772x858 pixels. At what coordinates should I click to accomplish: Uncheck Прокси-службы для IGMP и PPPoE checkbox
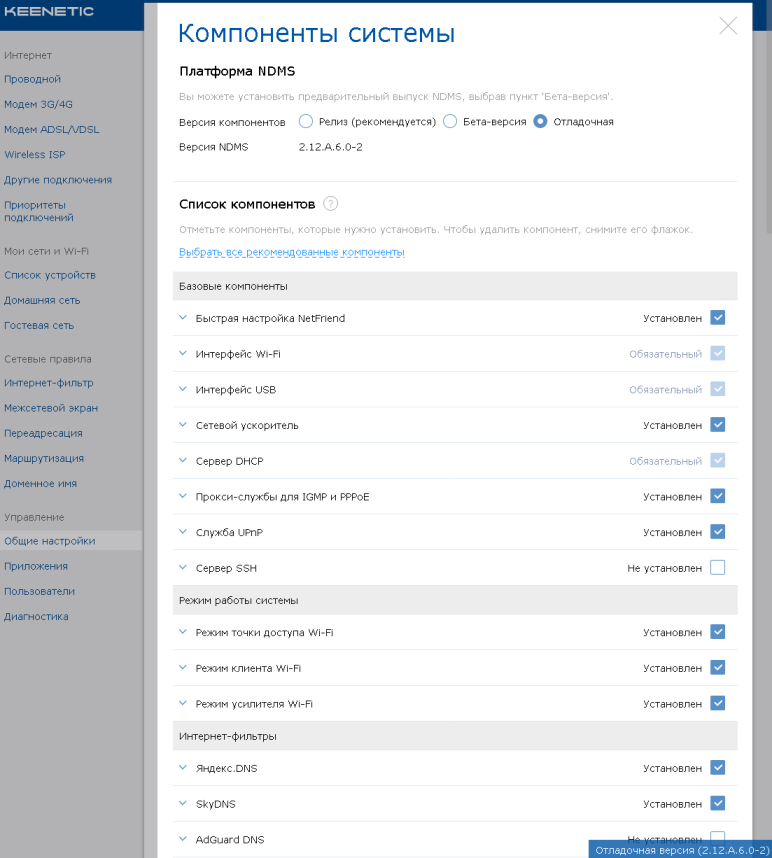coord(717,496)
